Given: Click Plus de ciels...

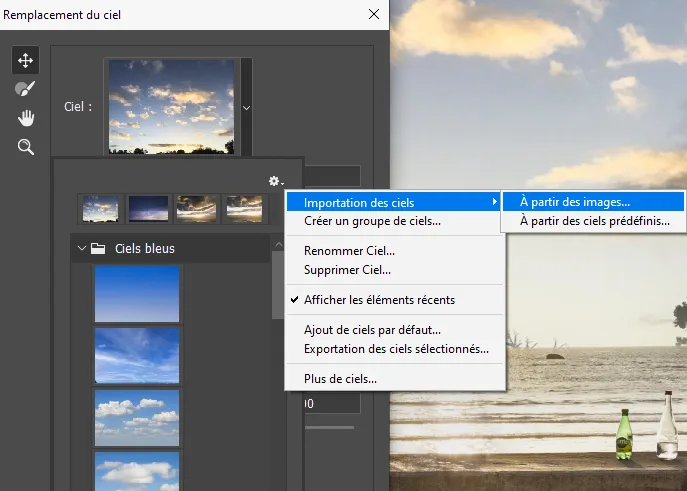Looking at the screenshot, I should pos(340,378).
